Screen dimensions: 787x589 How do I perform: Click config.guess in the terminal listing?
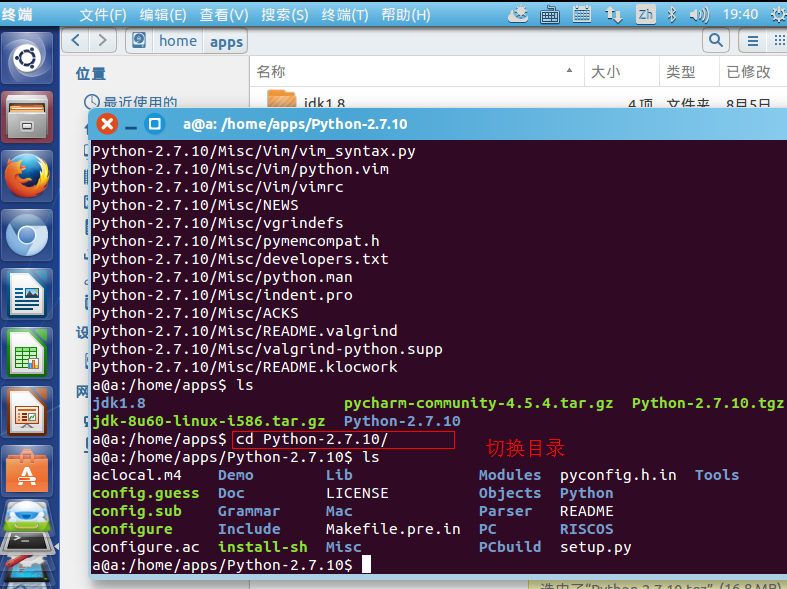146,493
